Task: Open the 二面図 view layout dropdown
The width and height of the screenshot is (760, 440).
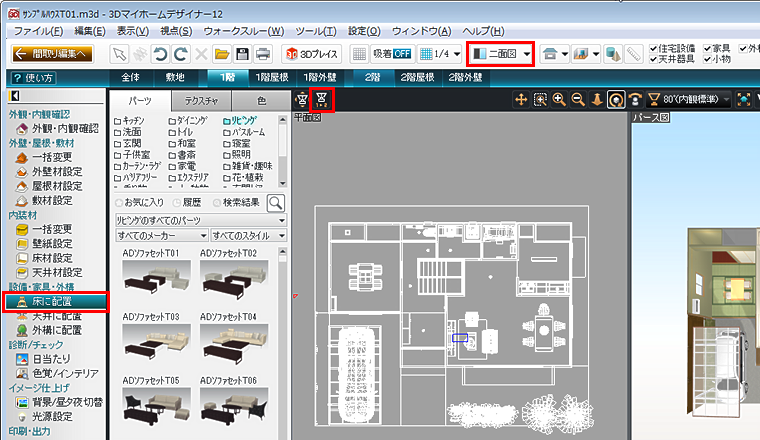Action: coord(525,53)
